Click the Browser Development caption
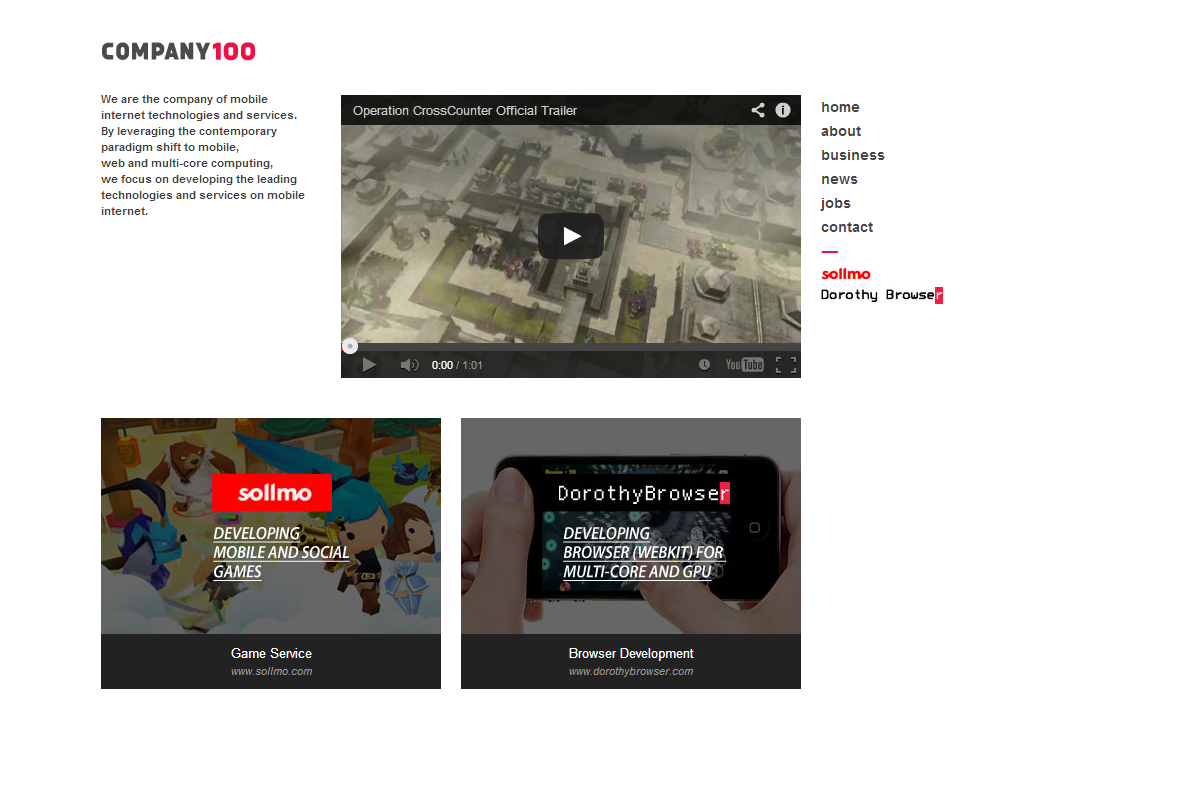Image resolution: width=1180 pixels, height=787 pixels. tap(631, 654)
